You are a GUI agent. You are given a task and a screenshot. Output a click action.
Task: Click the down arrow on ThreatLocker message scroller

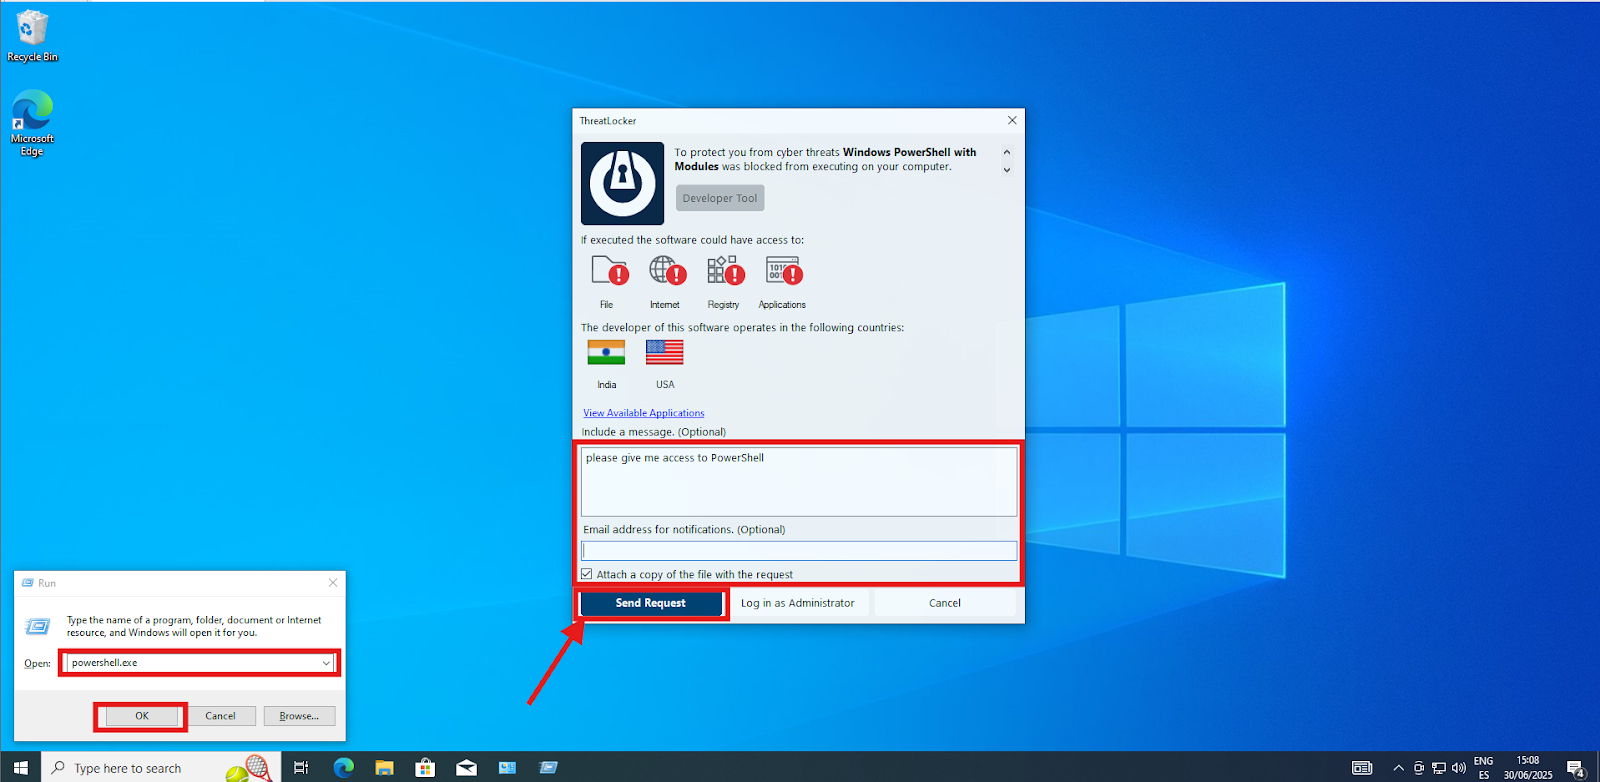(x=1007, y=170)
